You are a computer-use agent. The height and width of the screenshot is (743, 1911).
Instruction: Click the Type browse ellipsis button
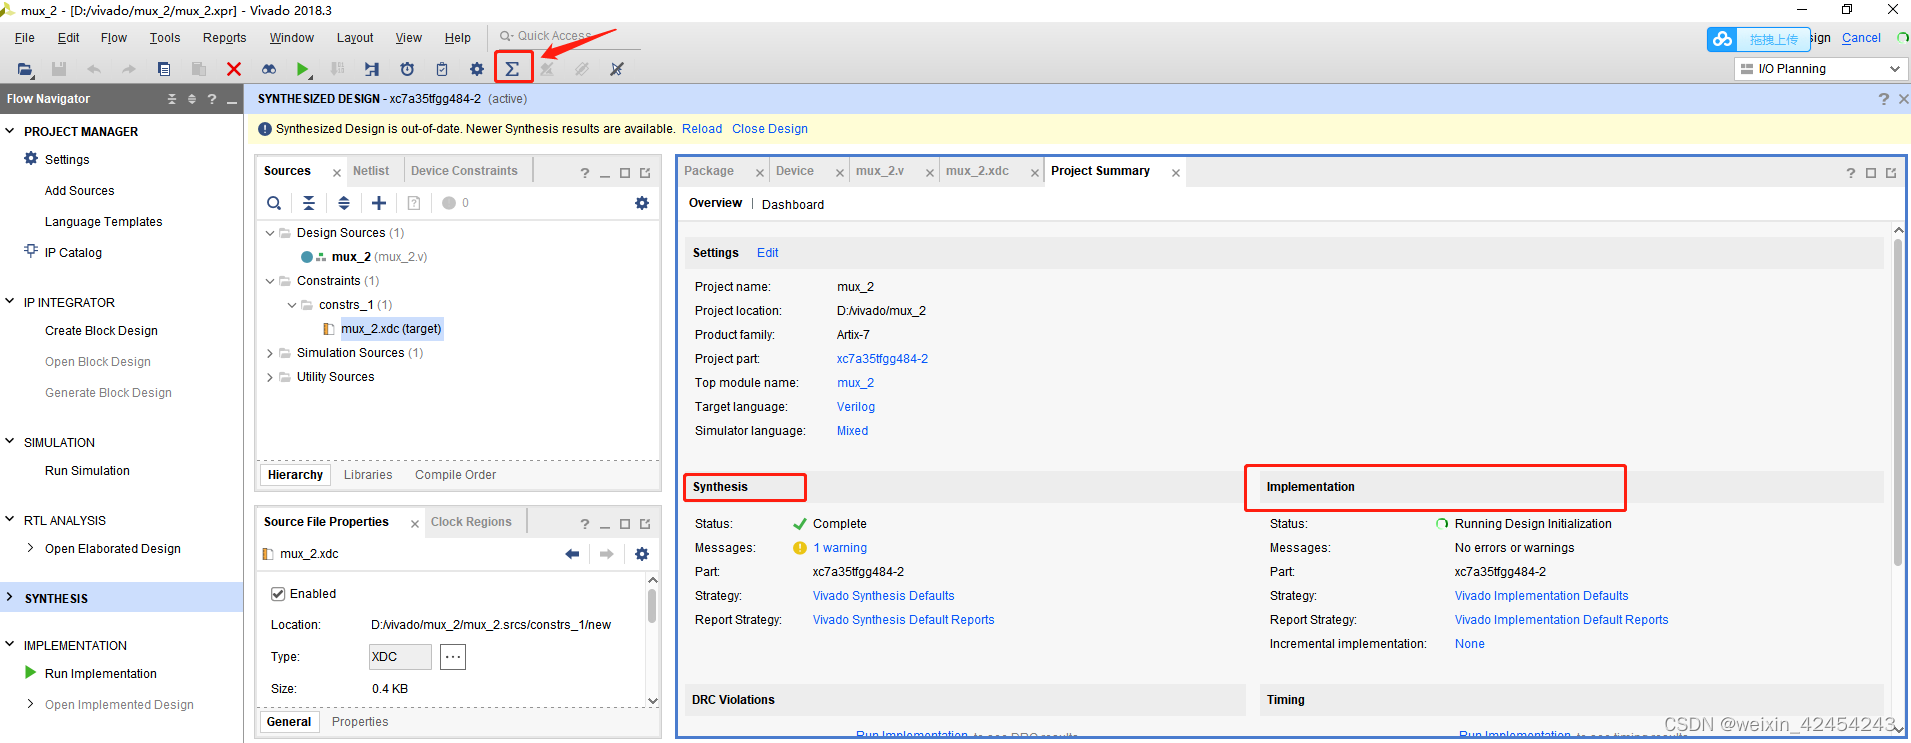453,657
